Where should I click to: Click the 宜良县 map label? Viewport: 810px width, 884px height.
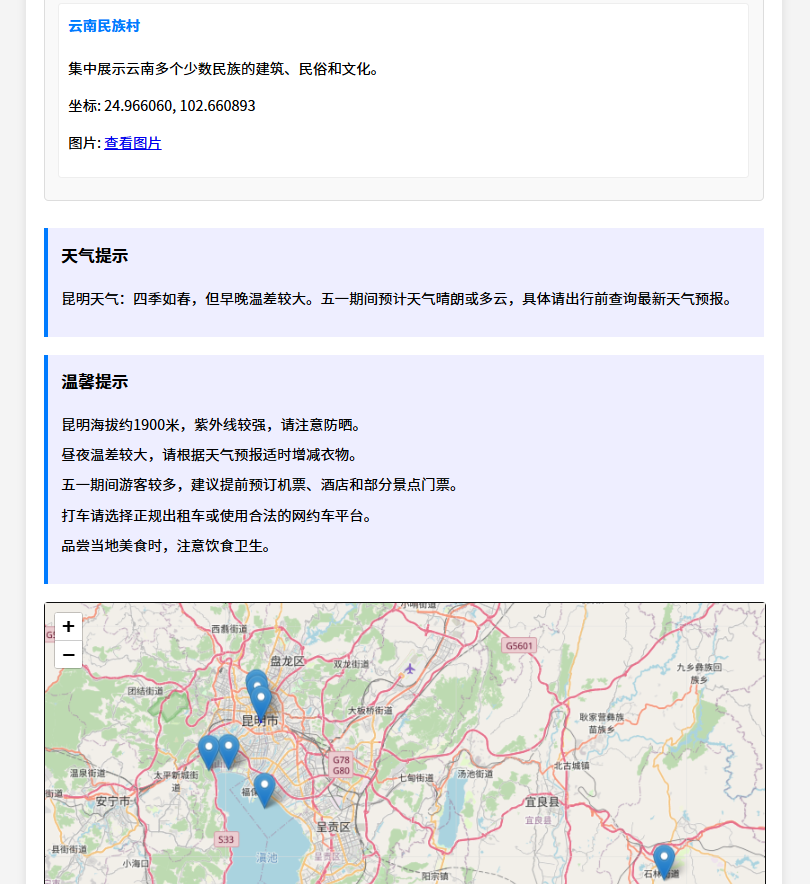pos(542,802)
